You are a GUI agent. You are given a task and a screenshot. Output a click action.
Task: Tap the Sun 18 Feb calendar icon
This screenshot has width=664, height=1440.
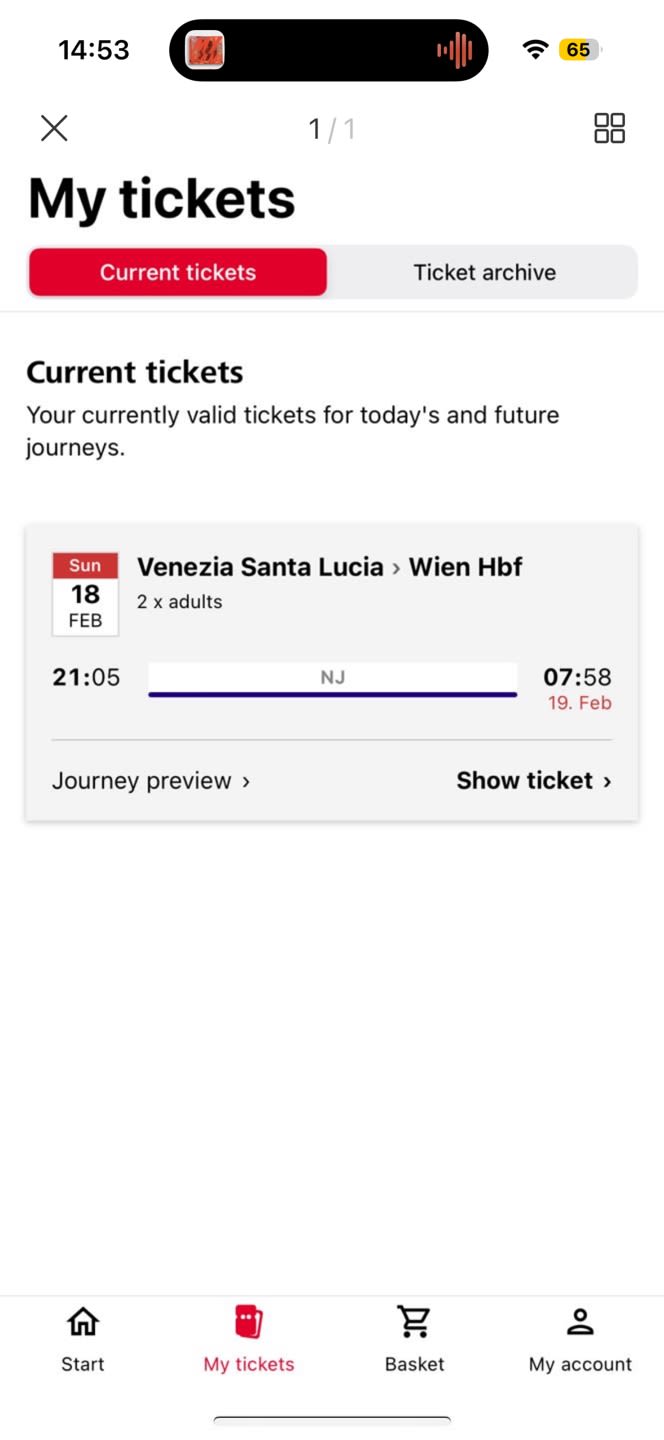(85, 594)
